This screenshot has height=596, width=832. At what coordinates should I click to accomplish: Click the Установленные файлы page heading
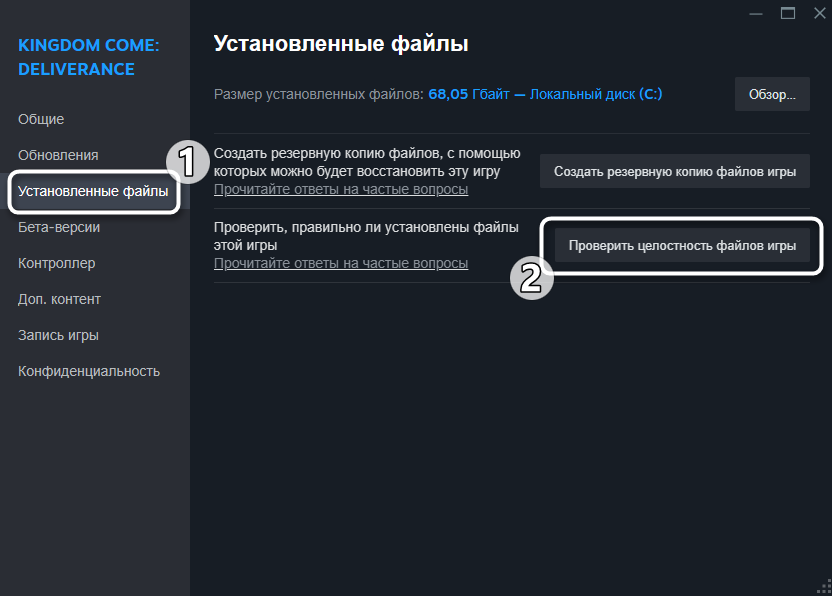tap(341, 44)
